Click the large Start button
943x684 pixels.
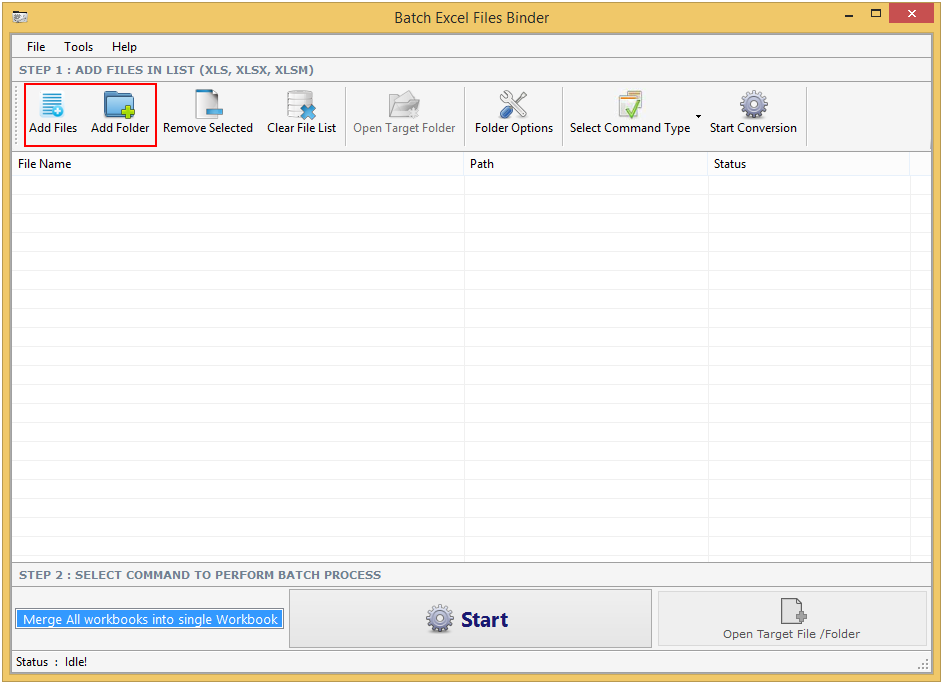[x=470, y=619]
